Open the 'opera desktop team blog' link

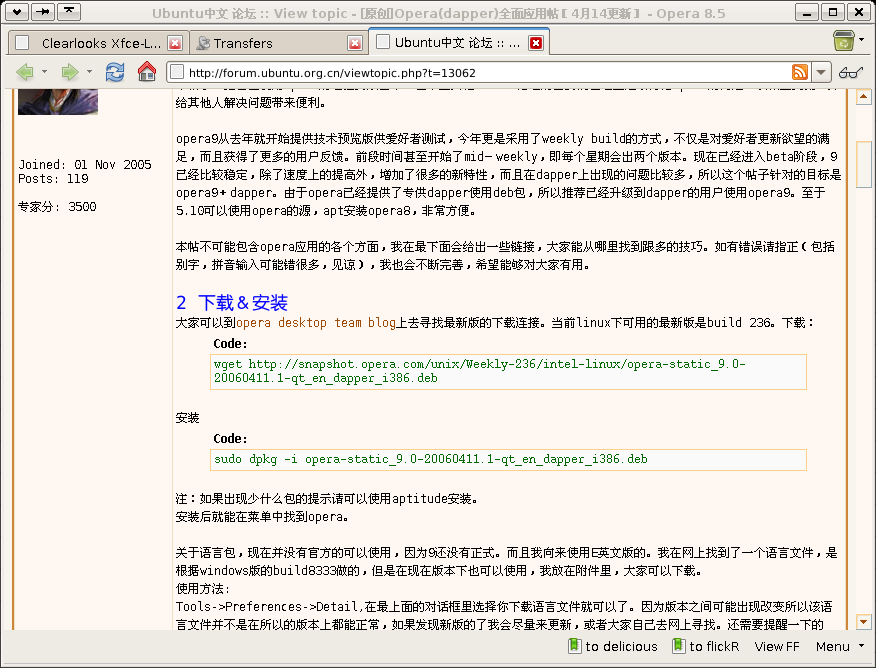316,322
